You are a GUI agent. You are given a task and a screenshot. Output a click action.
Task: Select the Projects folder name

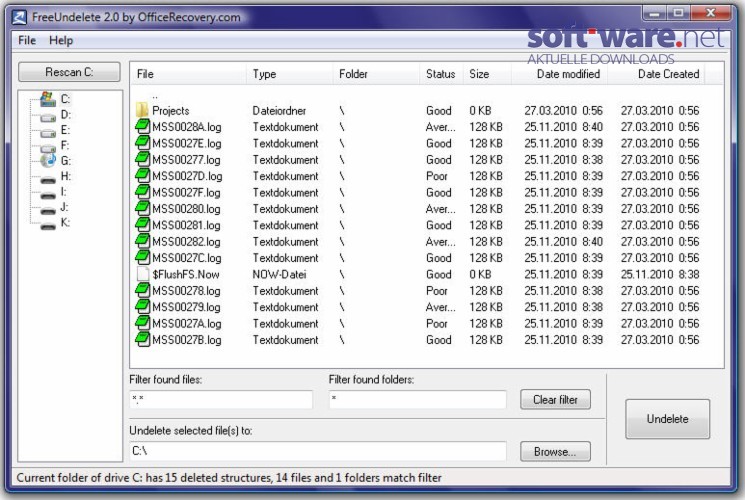pos(171,111)
